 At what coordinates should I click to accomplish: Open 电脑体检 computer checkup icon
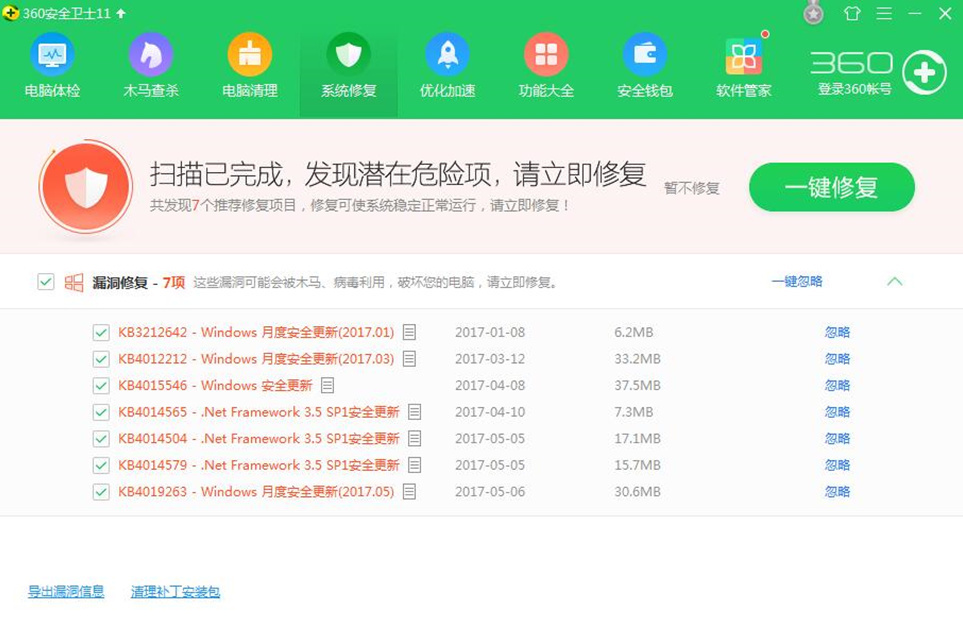click(x=52, y=55)
